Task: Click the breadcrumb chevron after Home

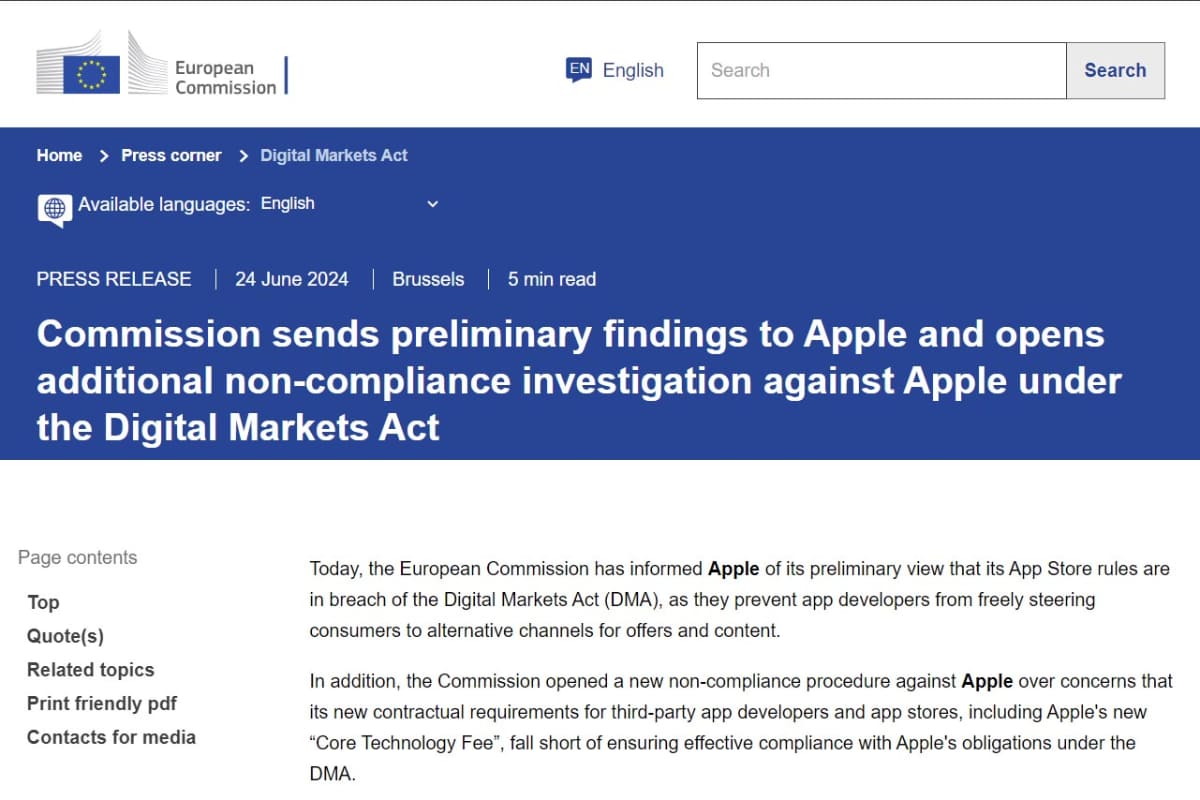Action: click(x=104, y=156)
